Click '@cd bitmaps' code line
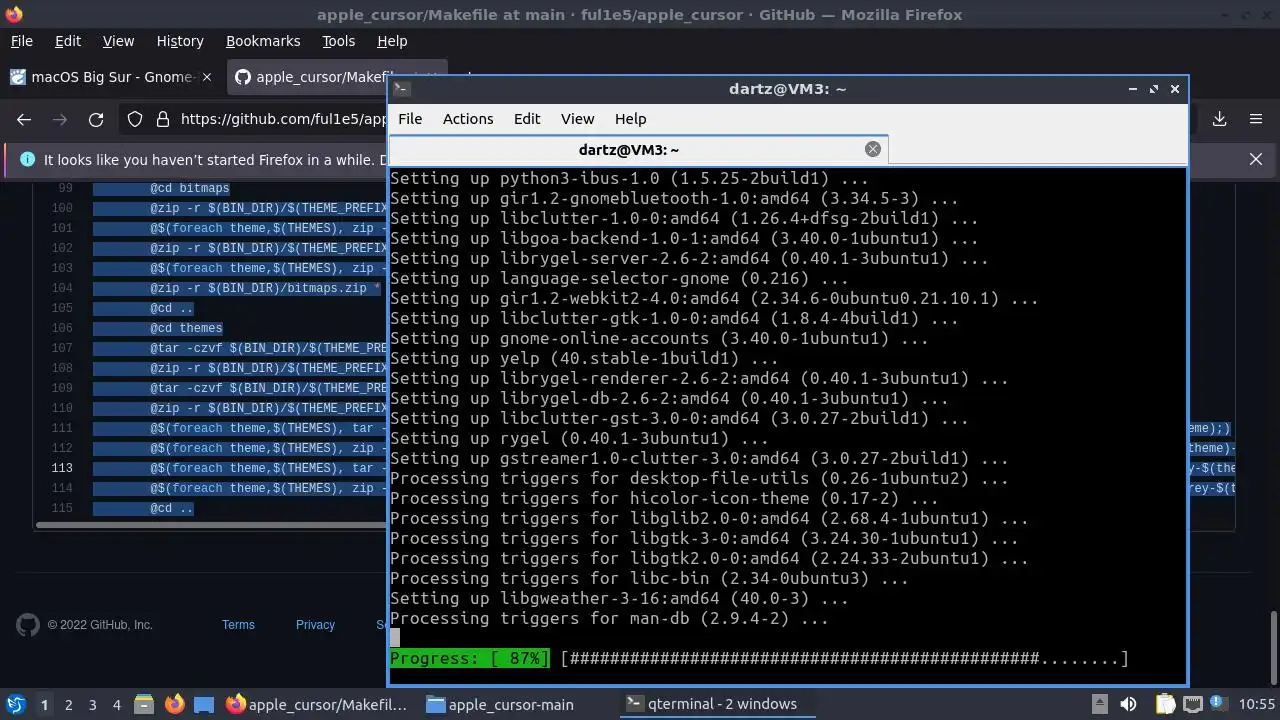Viewport: 1280px width, 720px height. [190, 188]
